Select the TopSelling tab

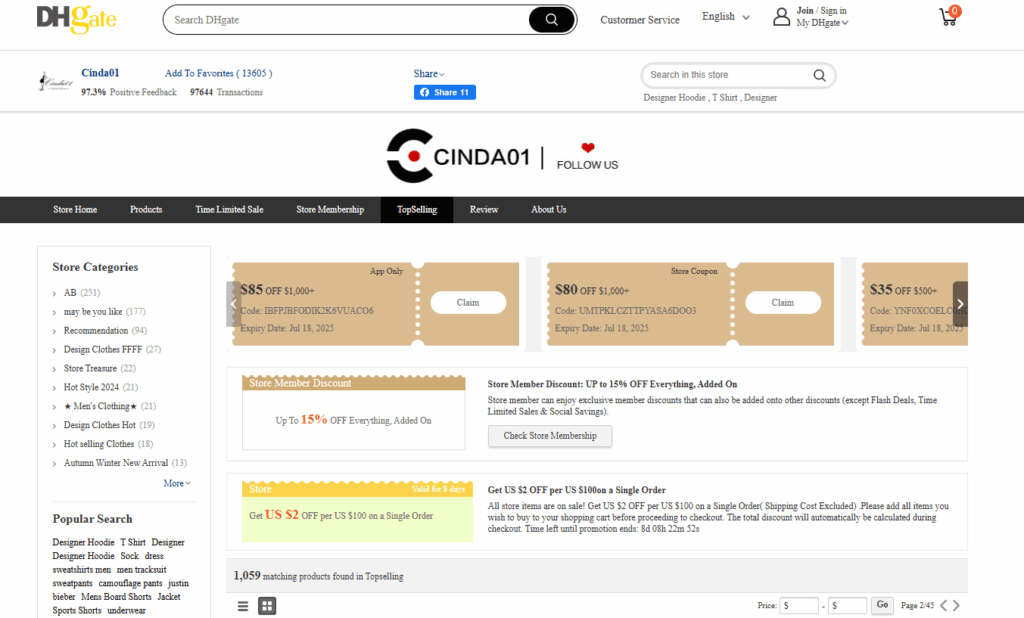tap(417, 210)
